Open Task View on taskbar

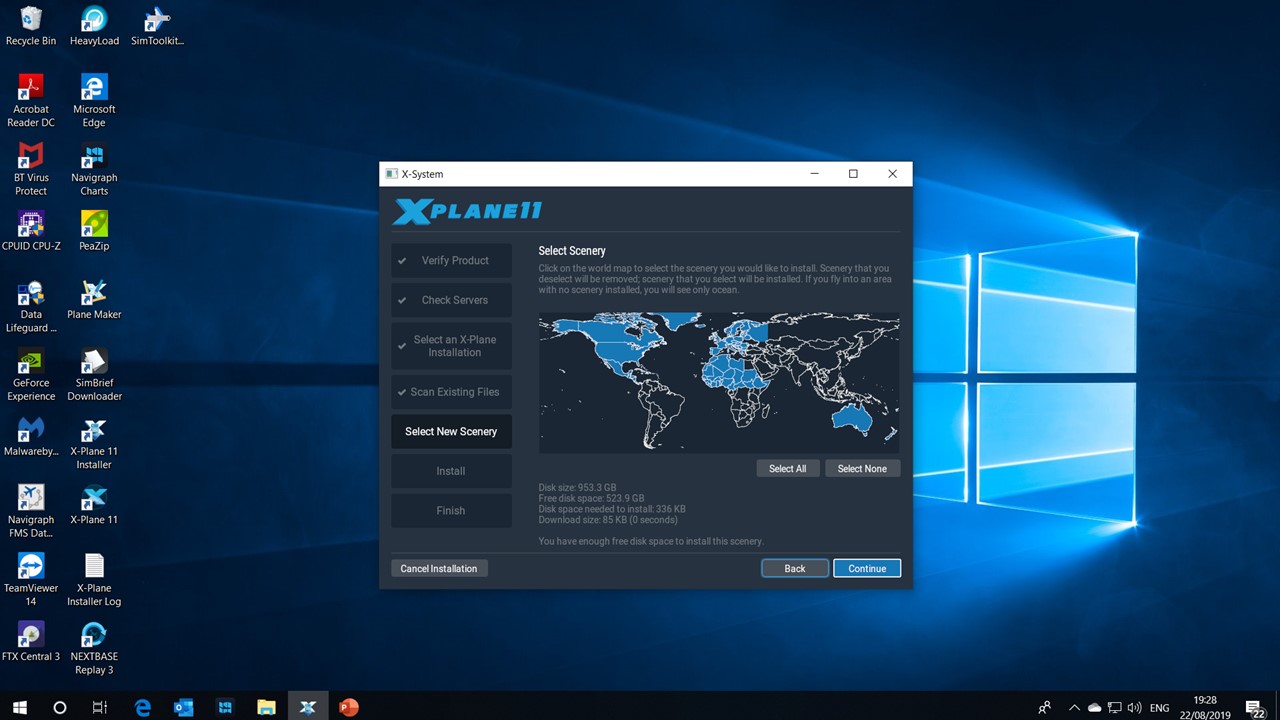pyautogui.click(x=100, y=707)
